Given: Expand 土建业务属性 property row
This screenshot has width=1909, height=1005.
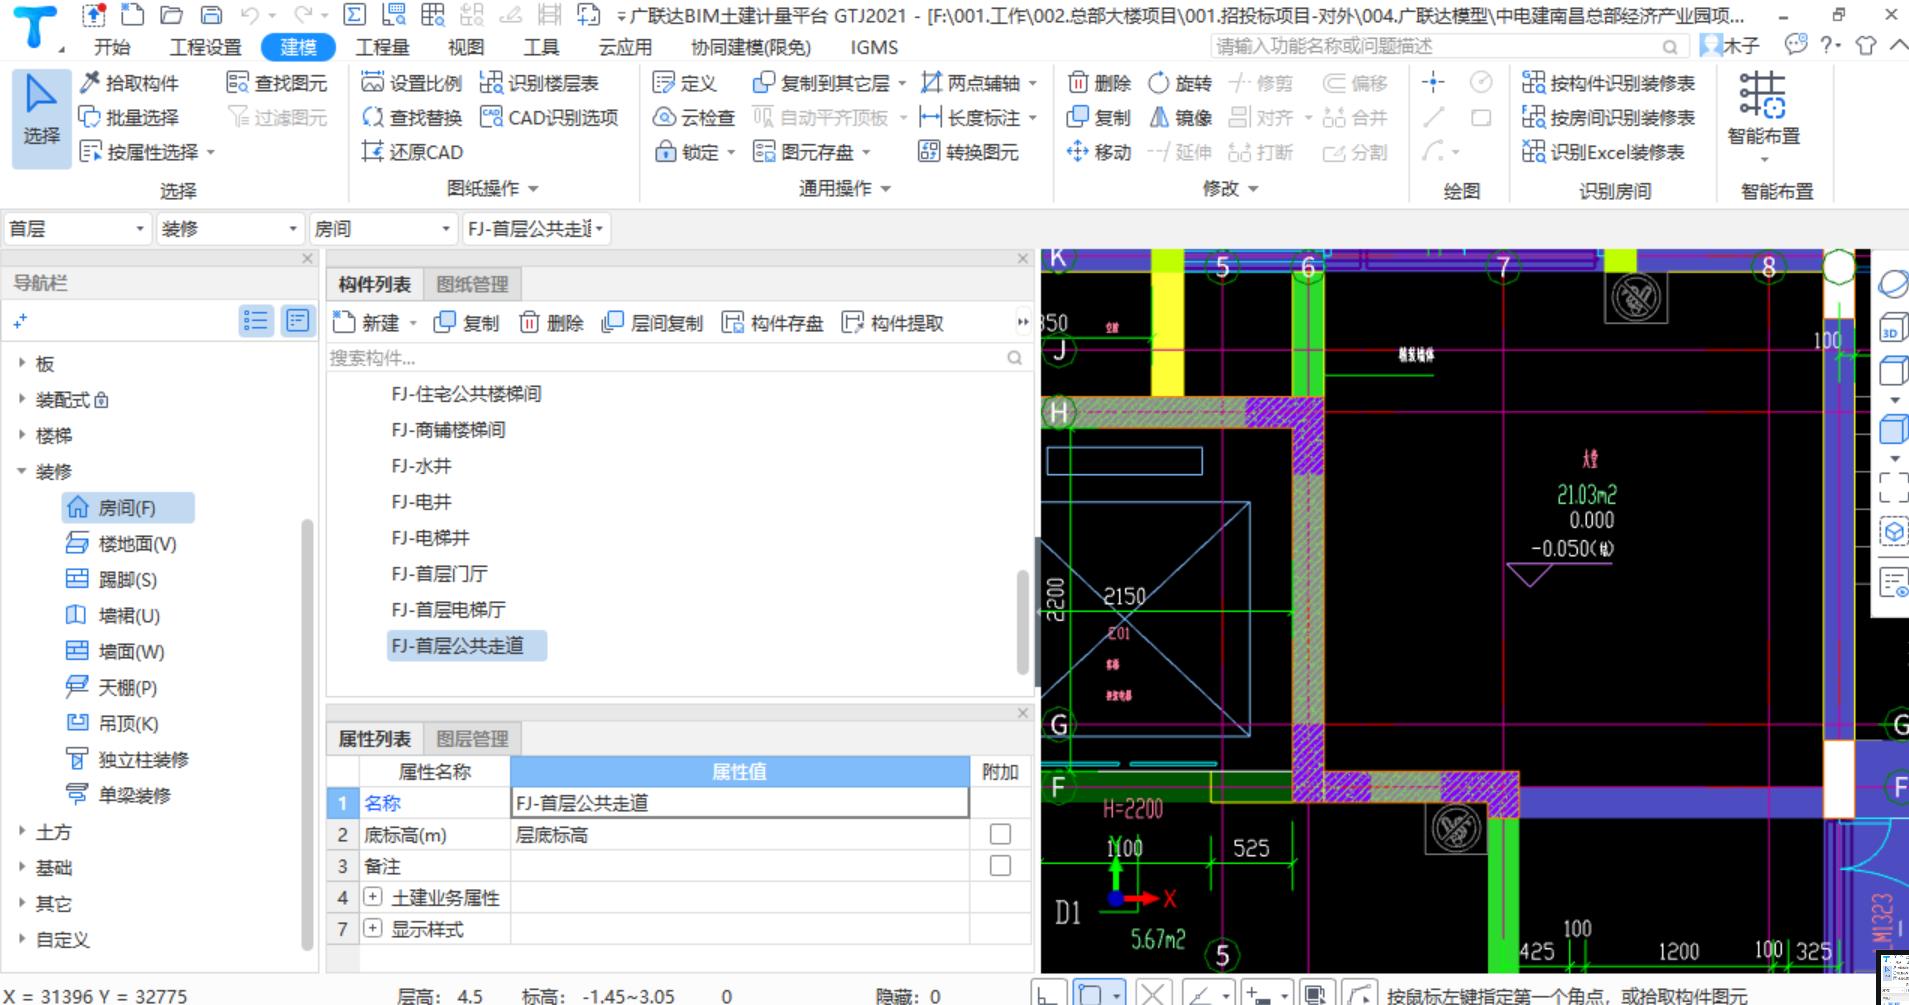Looking at the screenshot, I should pos(373,897).
